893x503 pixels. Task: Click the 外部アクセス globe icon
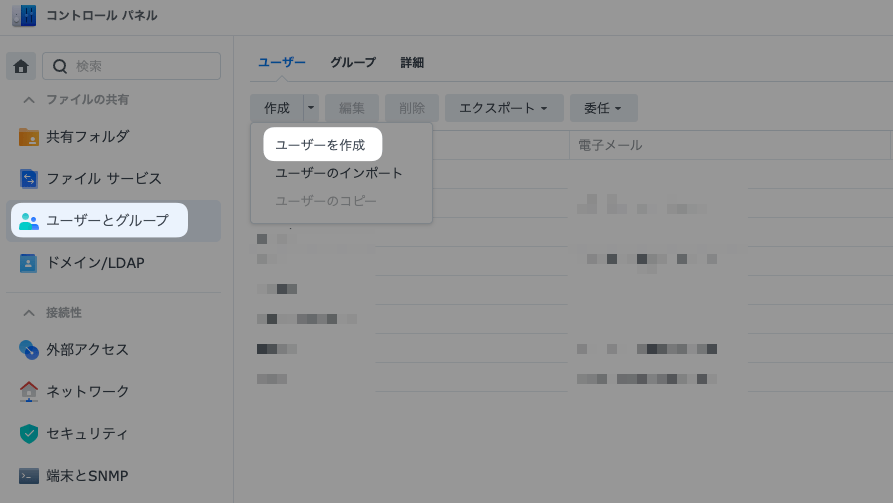pyautogui.click(x=29, y=350)
